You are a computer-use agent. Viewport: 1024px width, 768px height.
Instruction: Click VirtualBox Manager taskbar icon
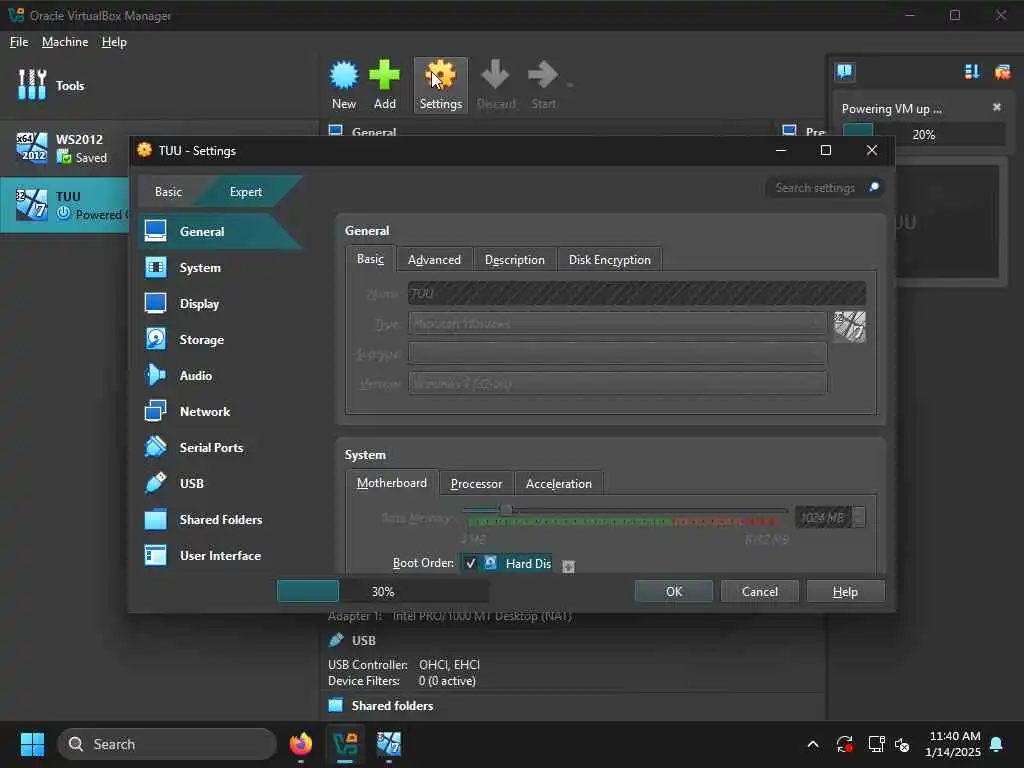tap(345, 744)
